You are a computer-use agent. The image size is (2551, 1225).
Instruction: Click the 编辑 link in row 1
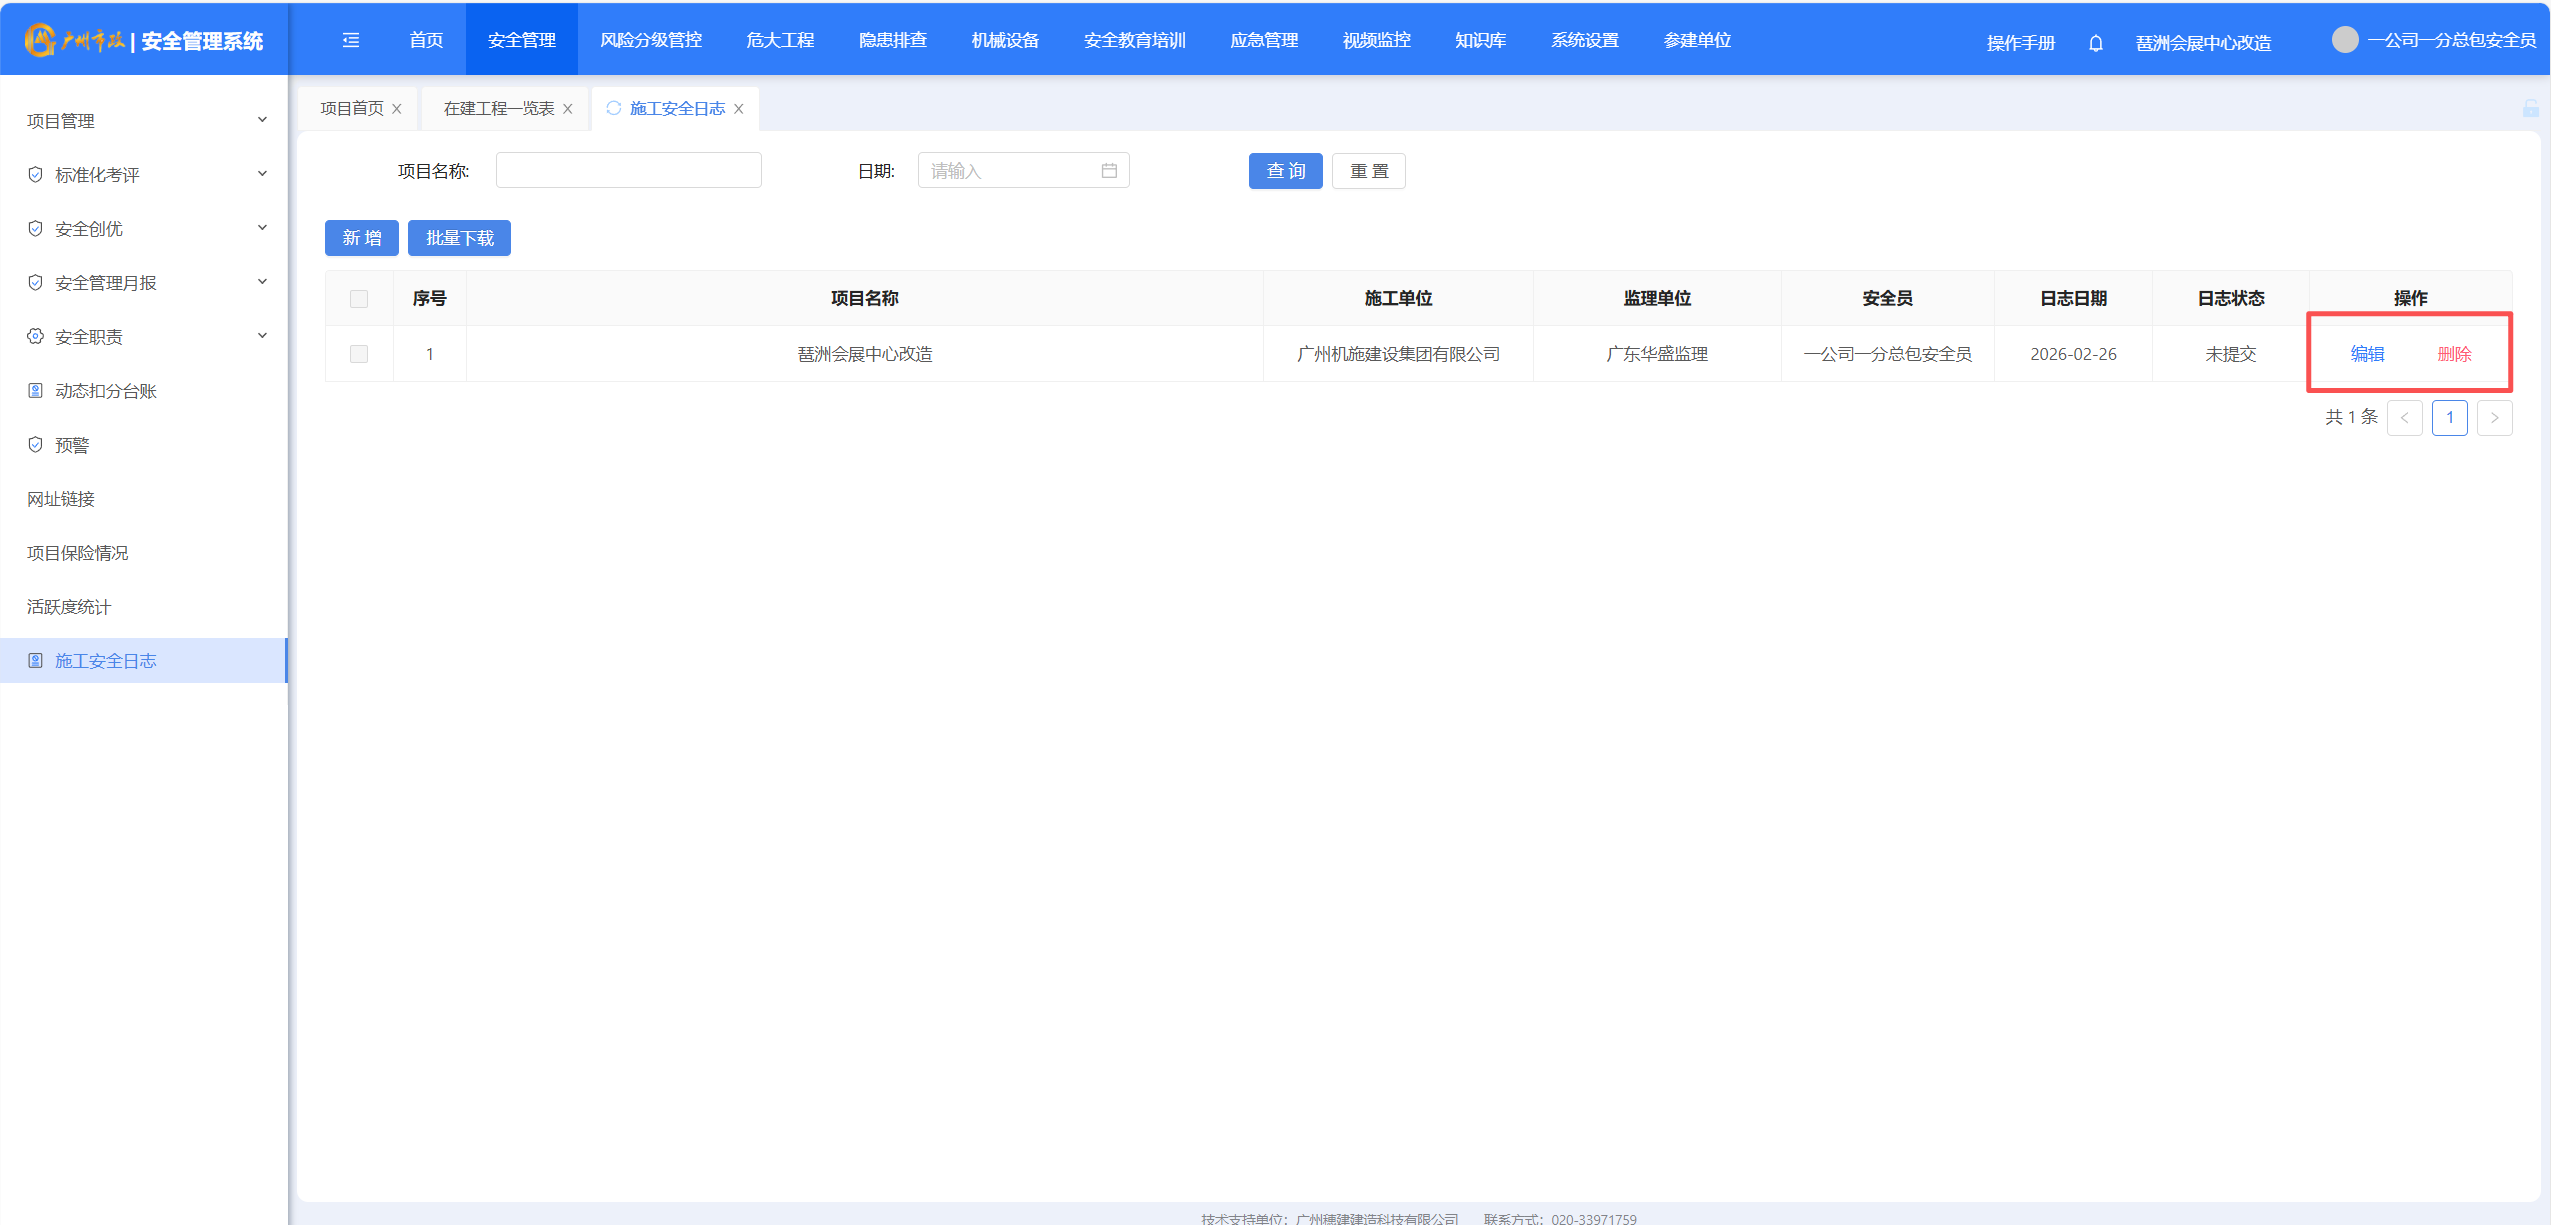click(2366, 354)
